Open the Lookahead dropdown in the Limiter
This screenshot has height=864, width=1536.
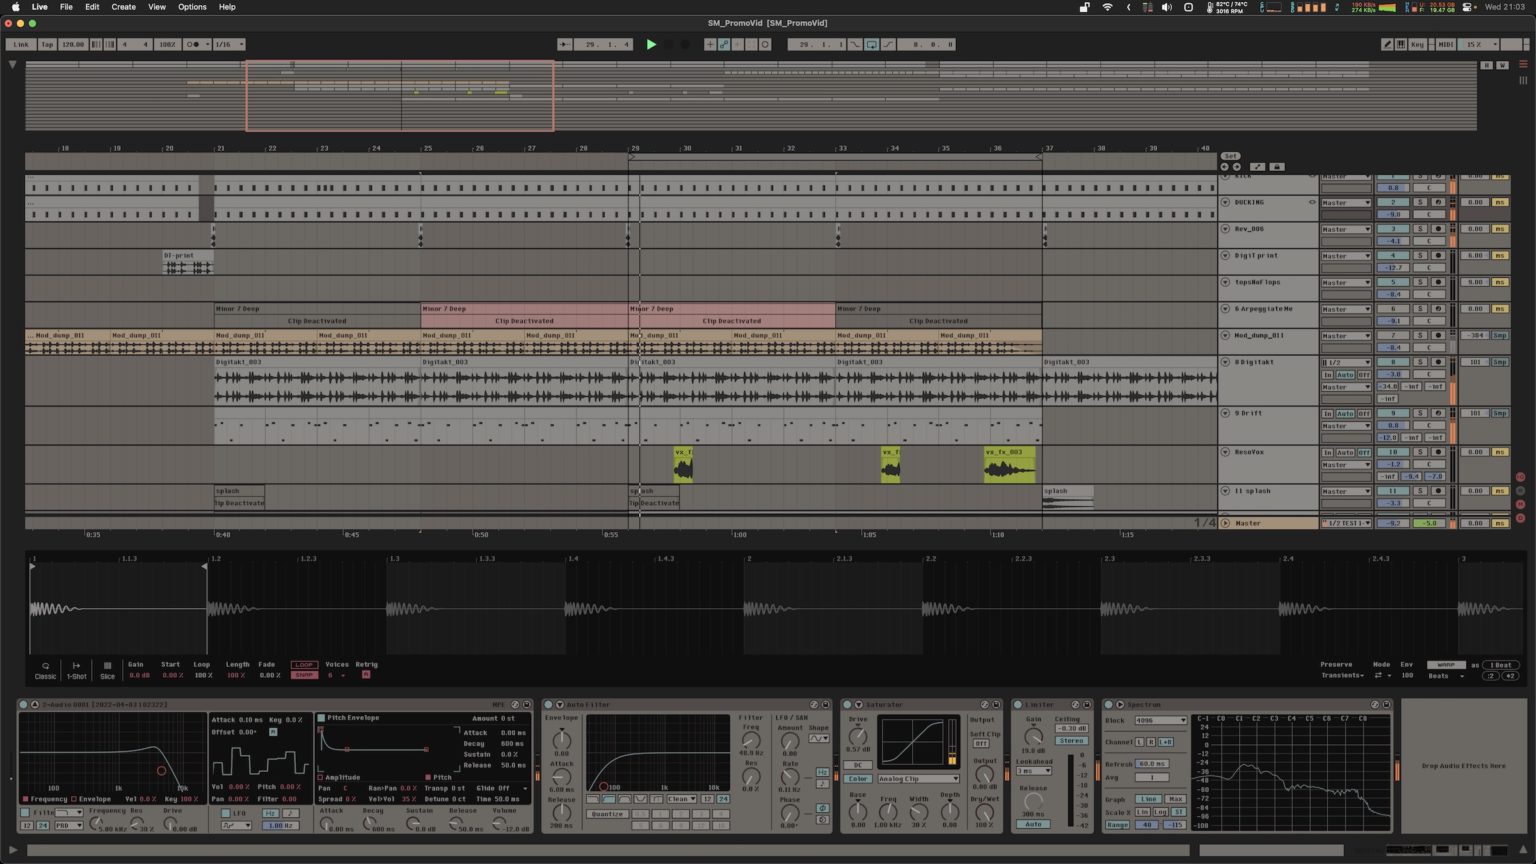pos(1033,771)
